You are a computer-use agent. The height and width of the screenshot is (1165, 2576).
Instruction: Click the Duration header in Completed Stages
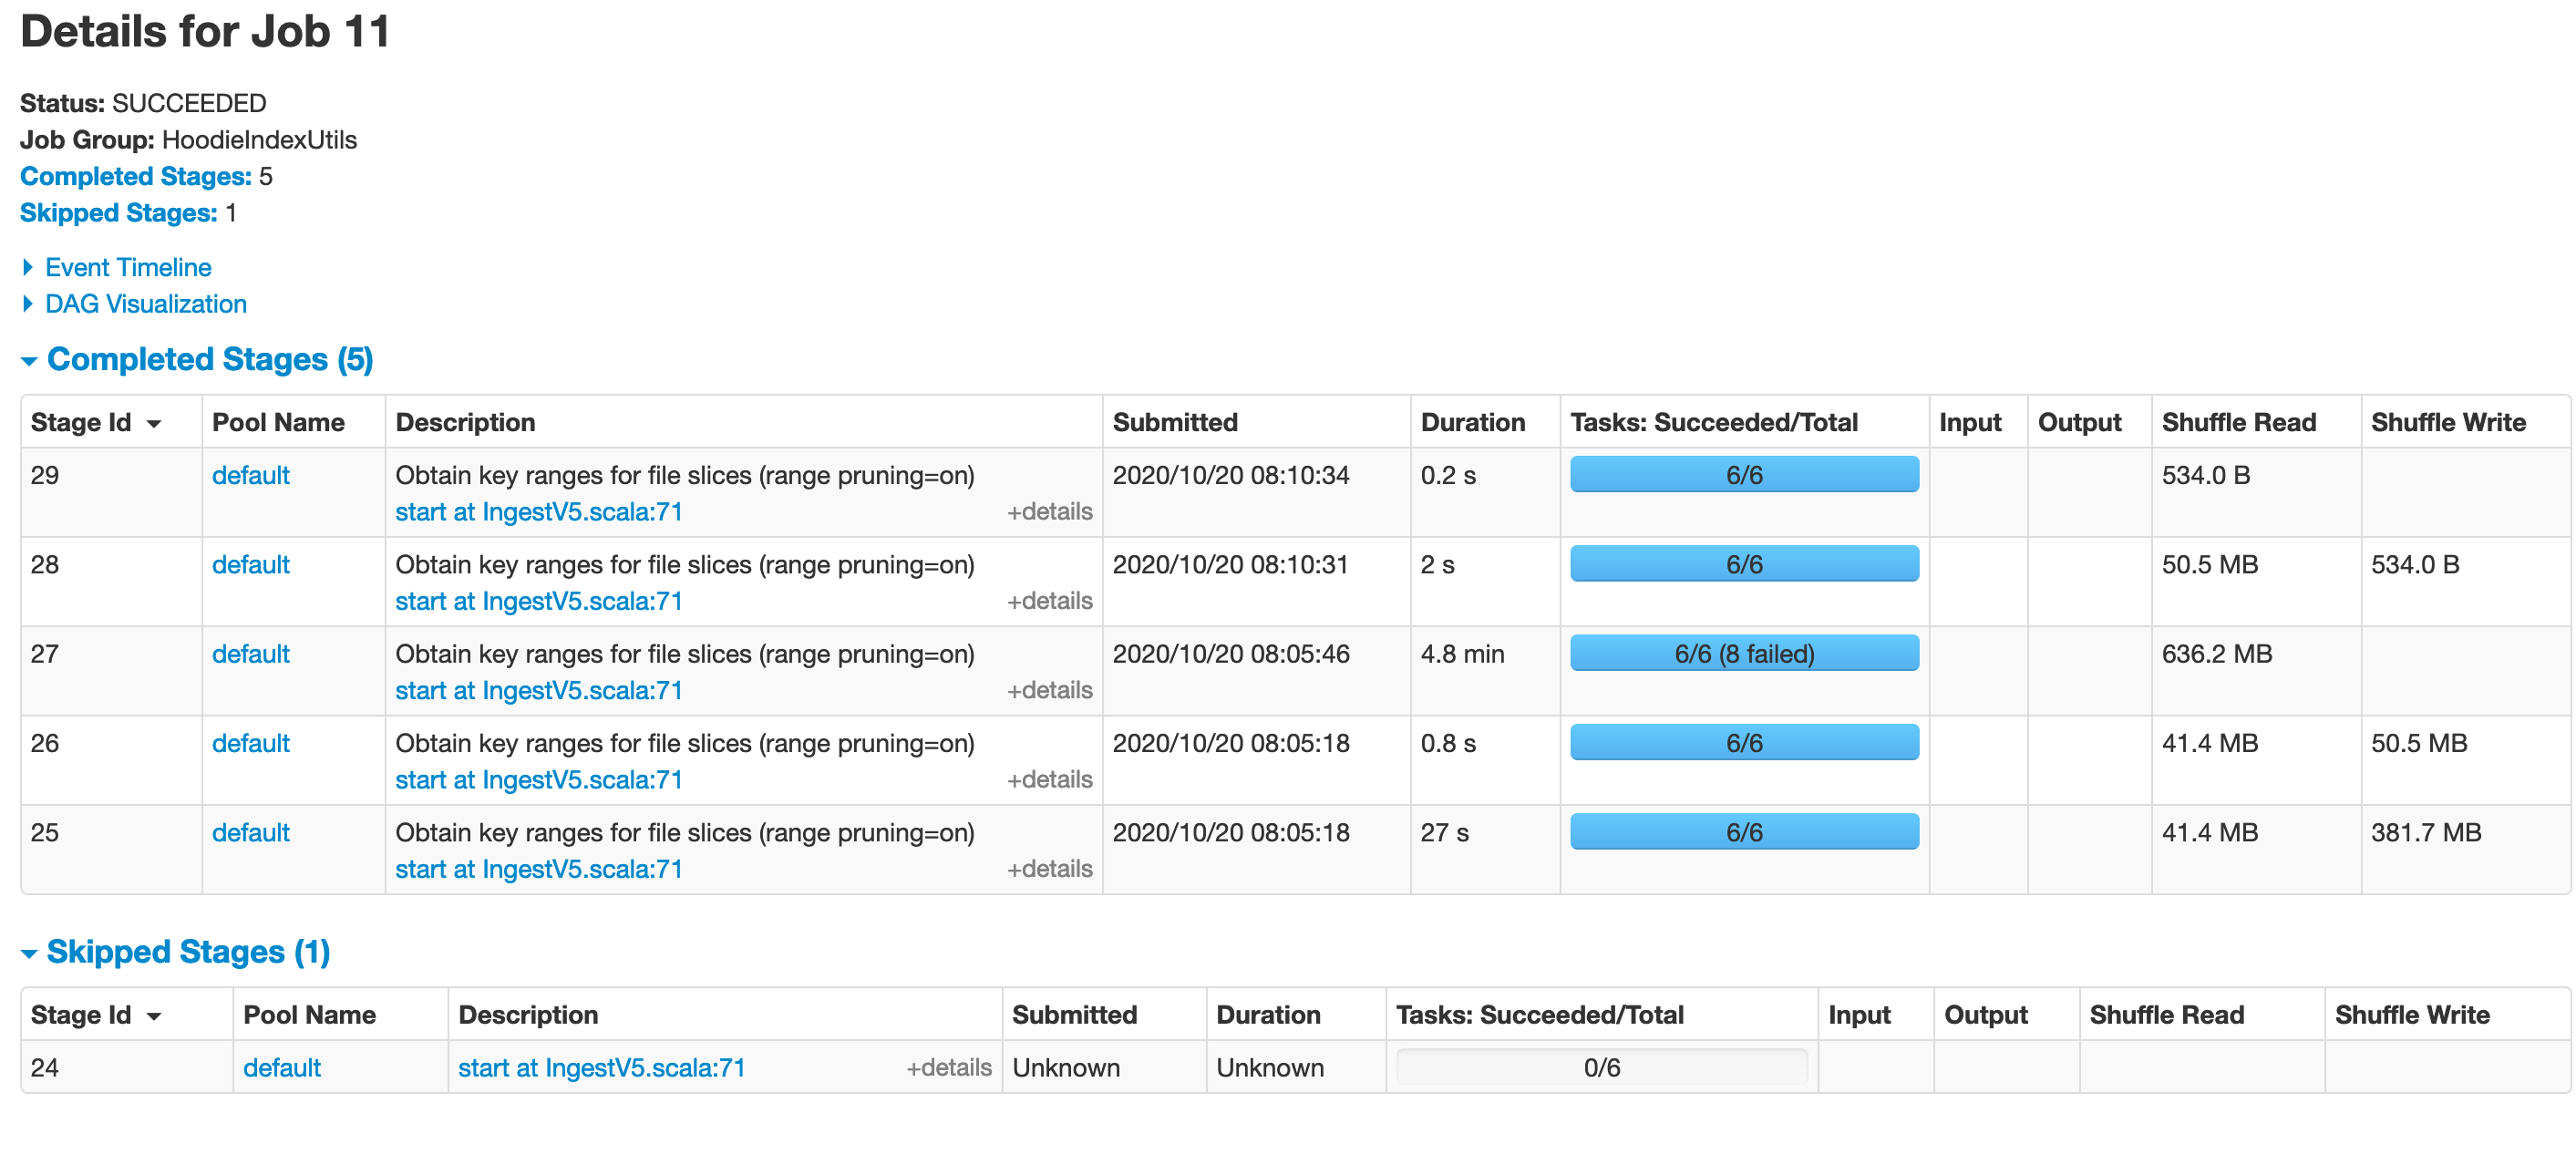click(1472, 422)
